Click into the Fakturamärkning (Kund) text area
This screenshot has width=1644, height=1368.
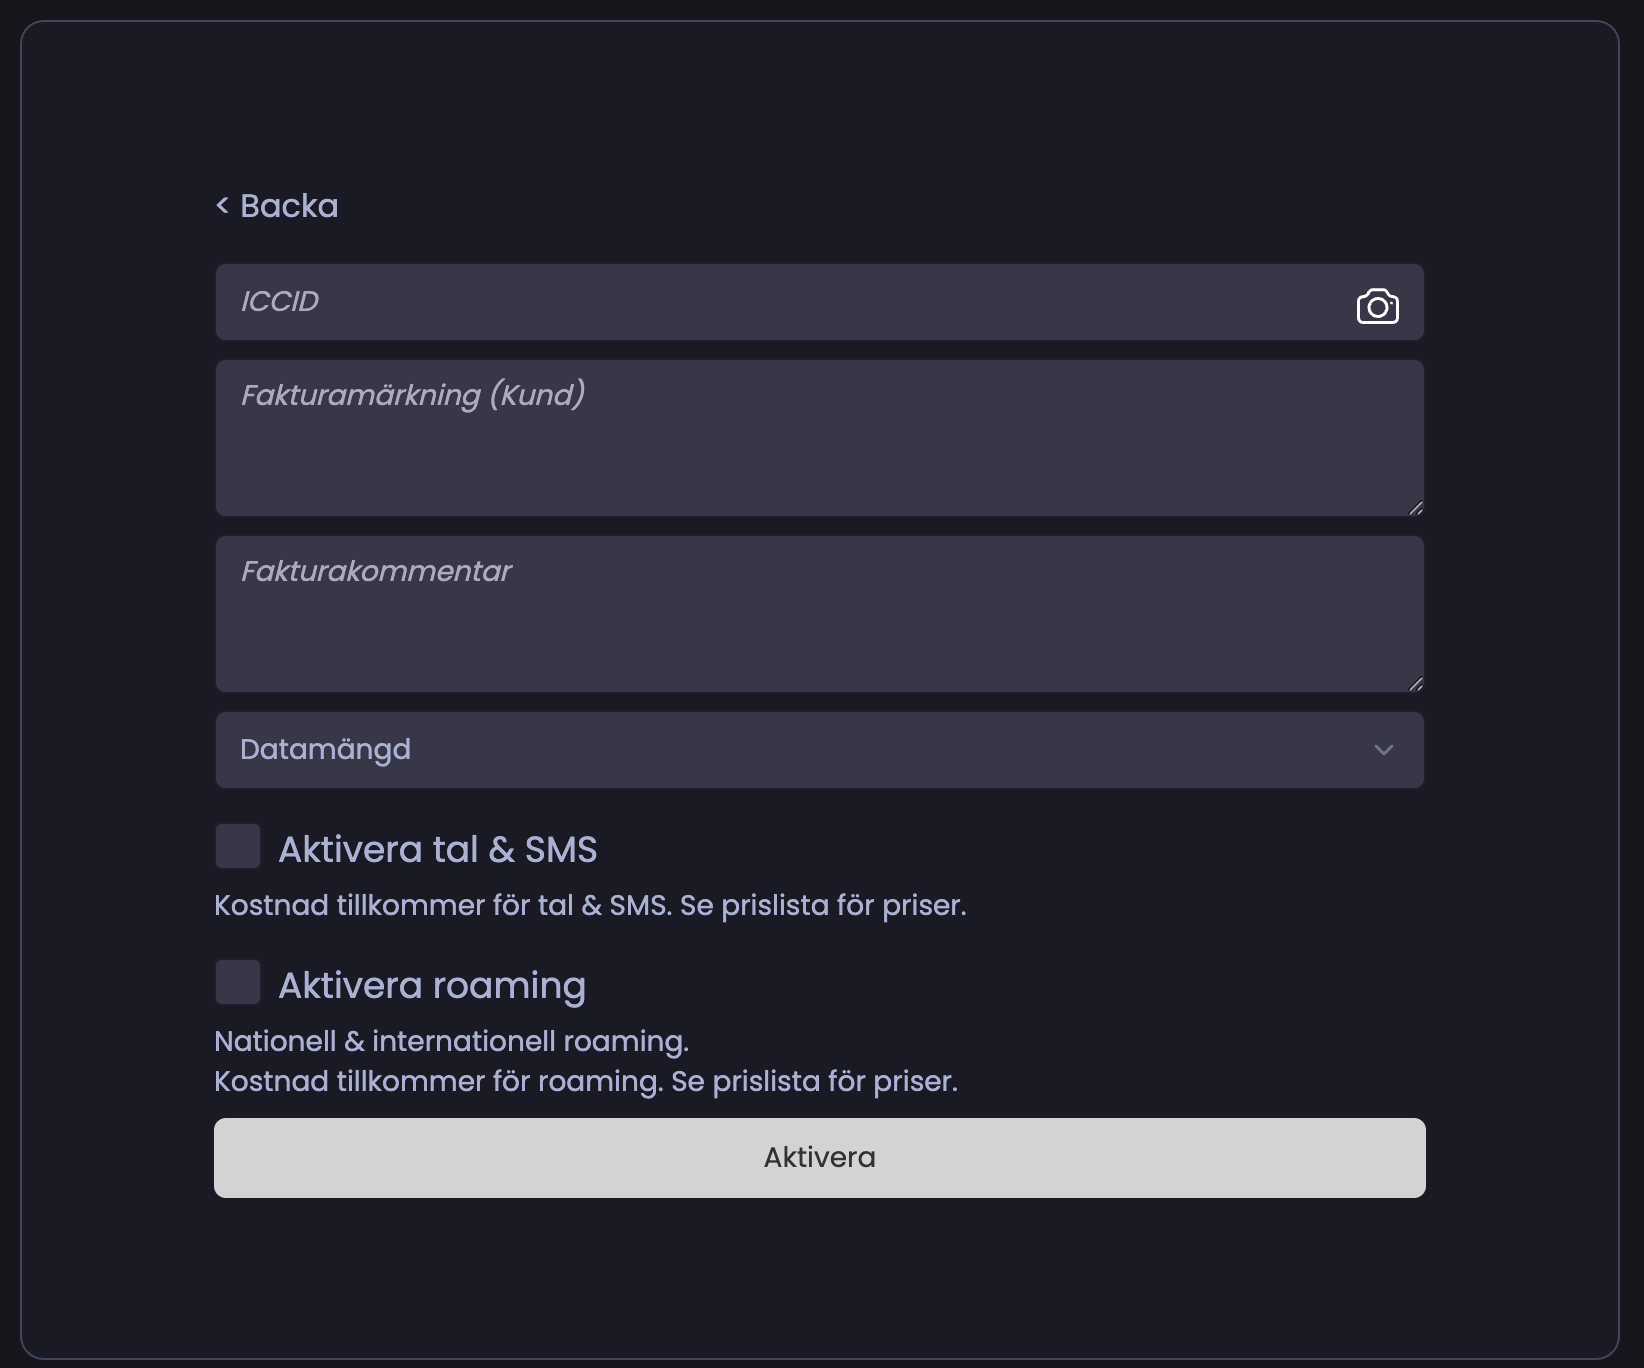[x=818, y=450]
